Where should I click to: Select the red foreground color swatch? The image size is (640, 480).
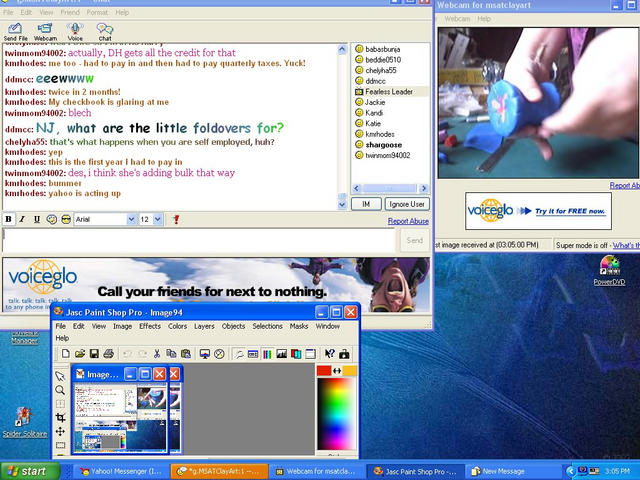pos(324,371)
